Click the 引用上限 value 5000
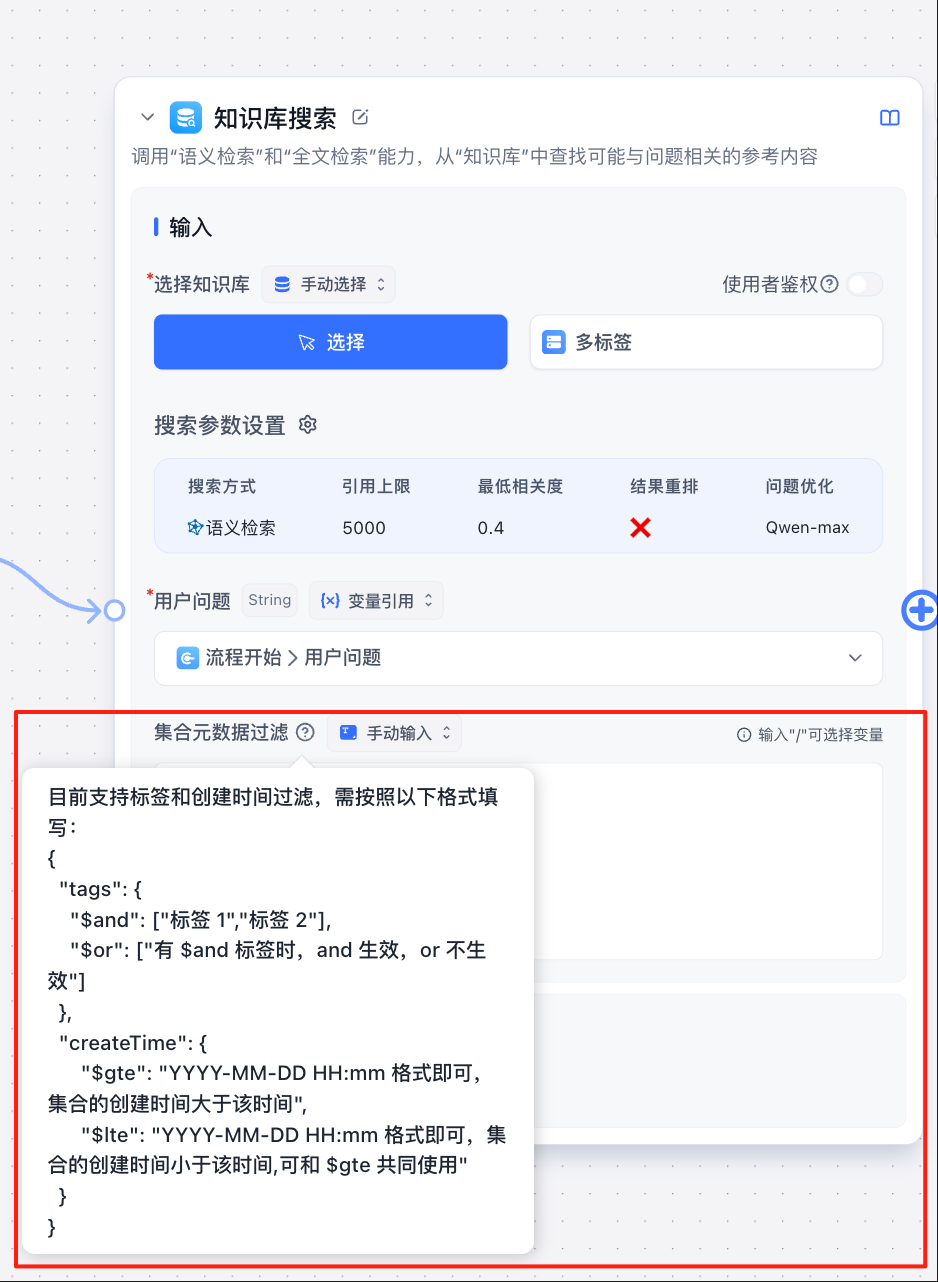938x1282 pixels. coord(364,527)
